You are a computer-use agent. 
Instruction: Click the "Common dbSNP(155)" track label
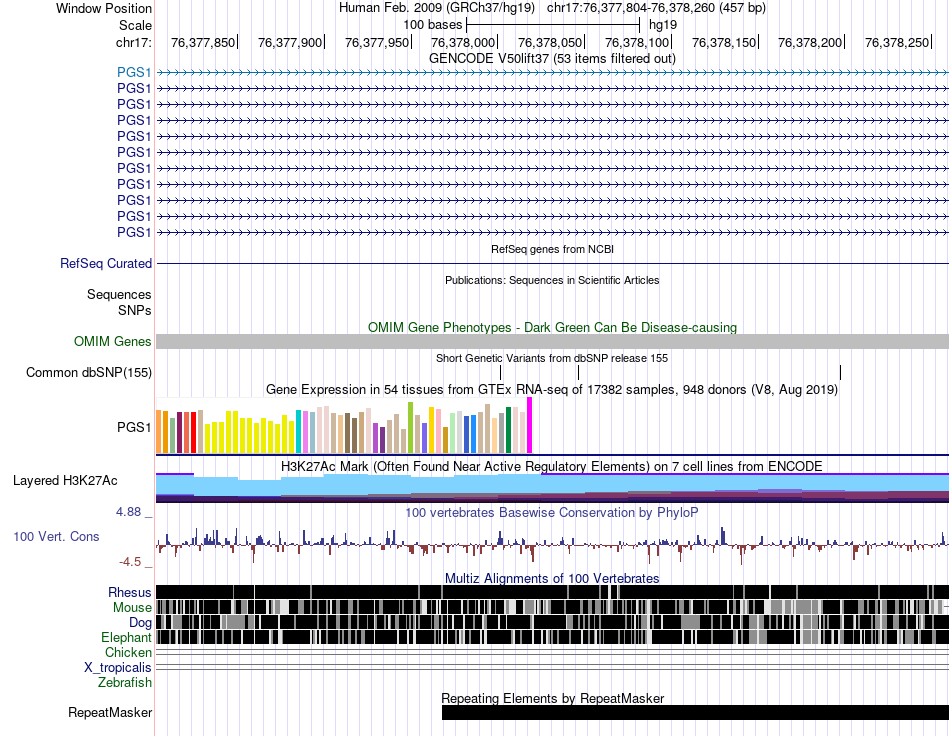pos(89,373)
